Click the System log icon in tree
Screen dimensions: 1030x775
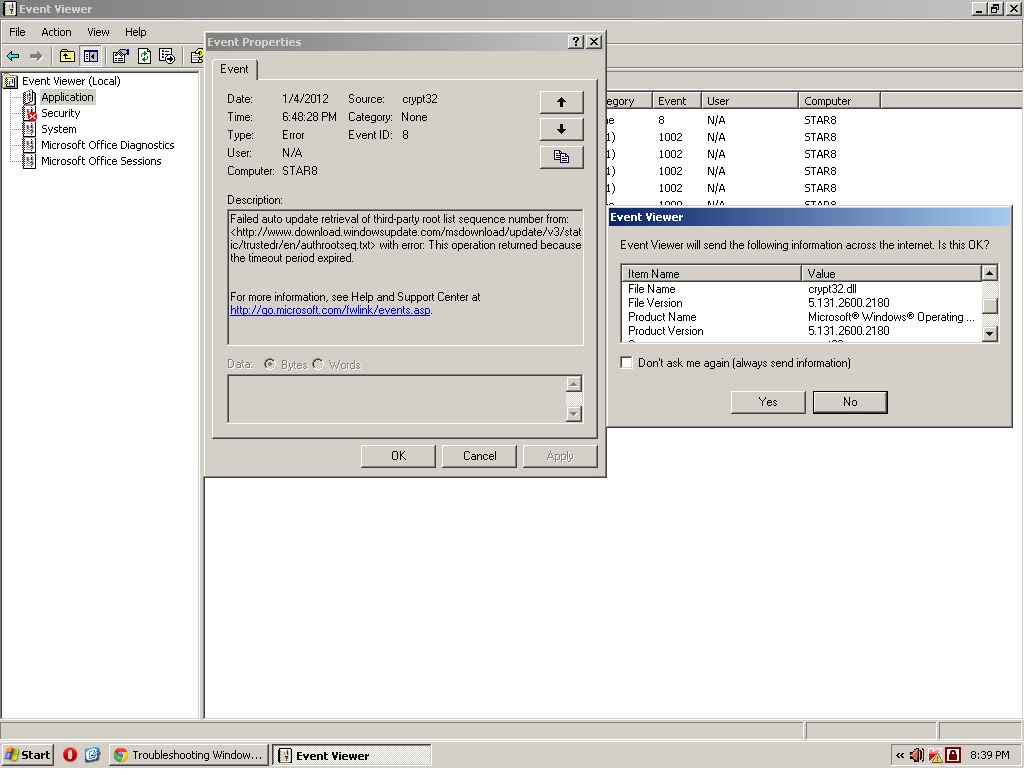30,129
